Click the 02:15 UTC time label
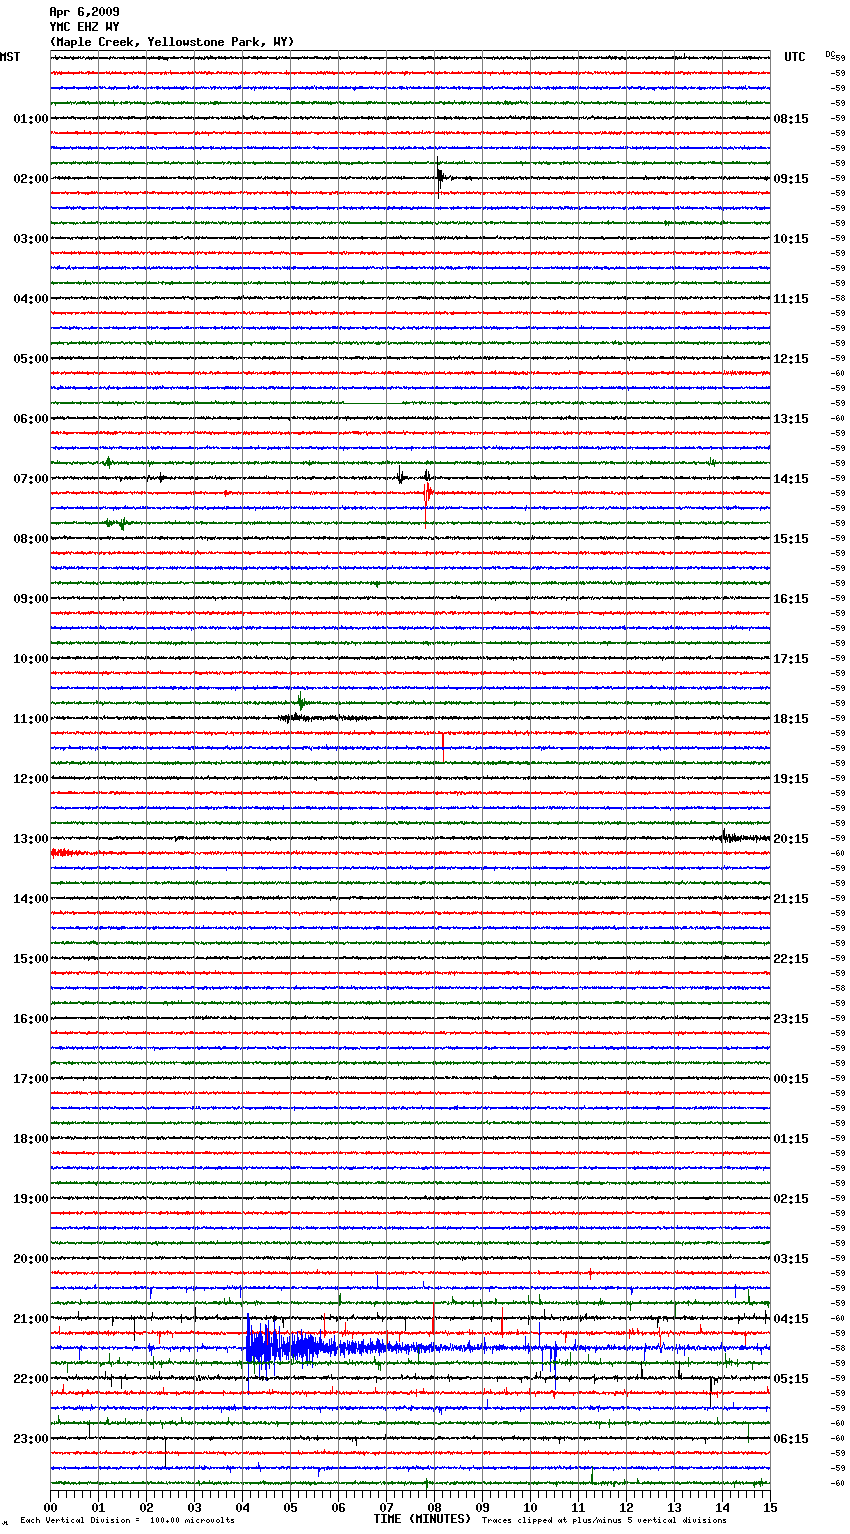The image size is (850, 1534). tap(791, 1199)
